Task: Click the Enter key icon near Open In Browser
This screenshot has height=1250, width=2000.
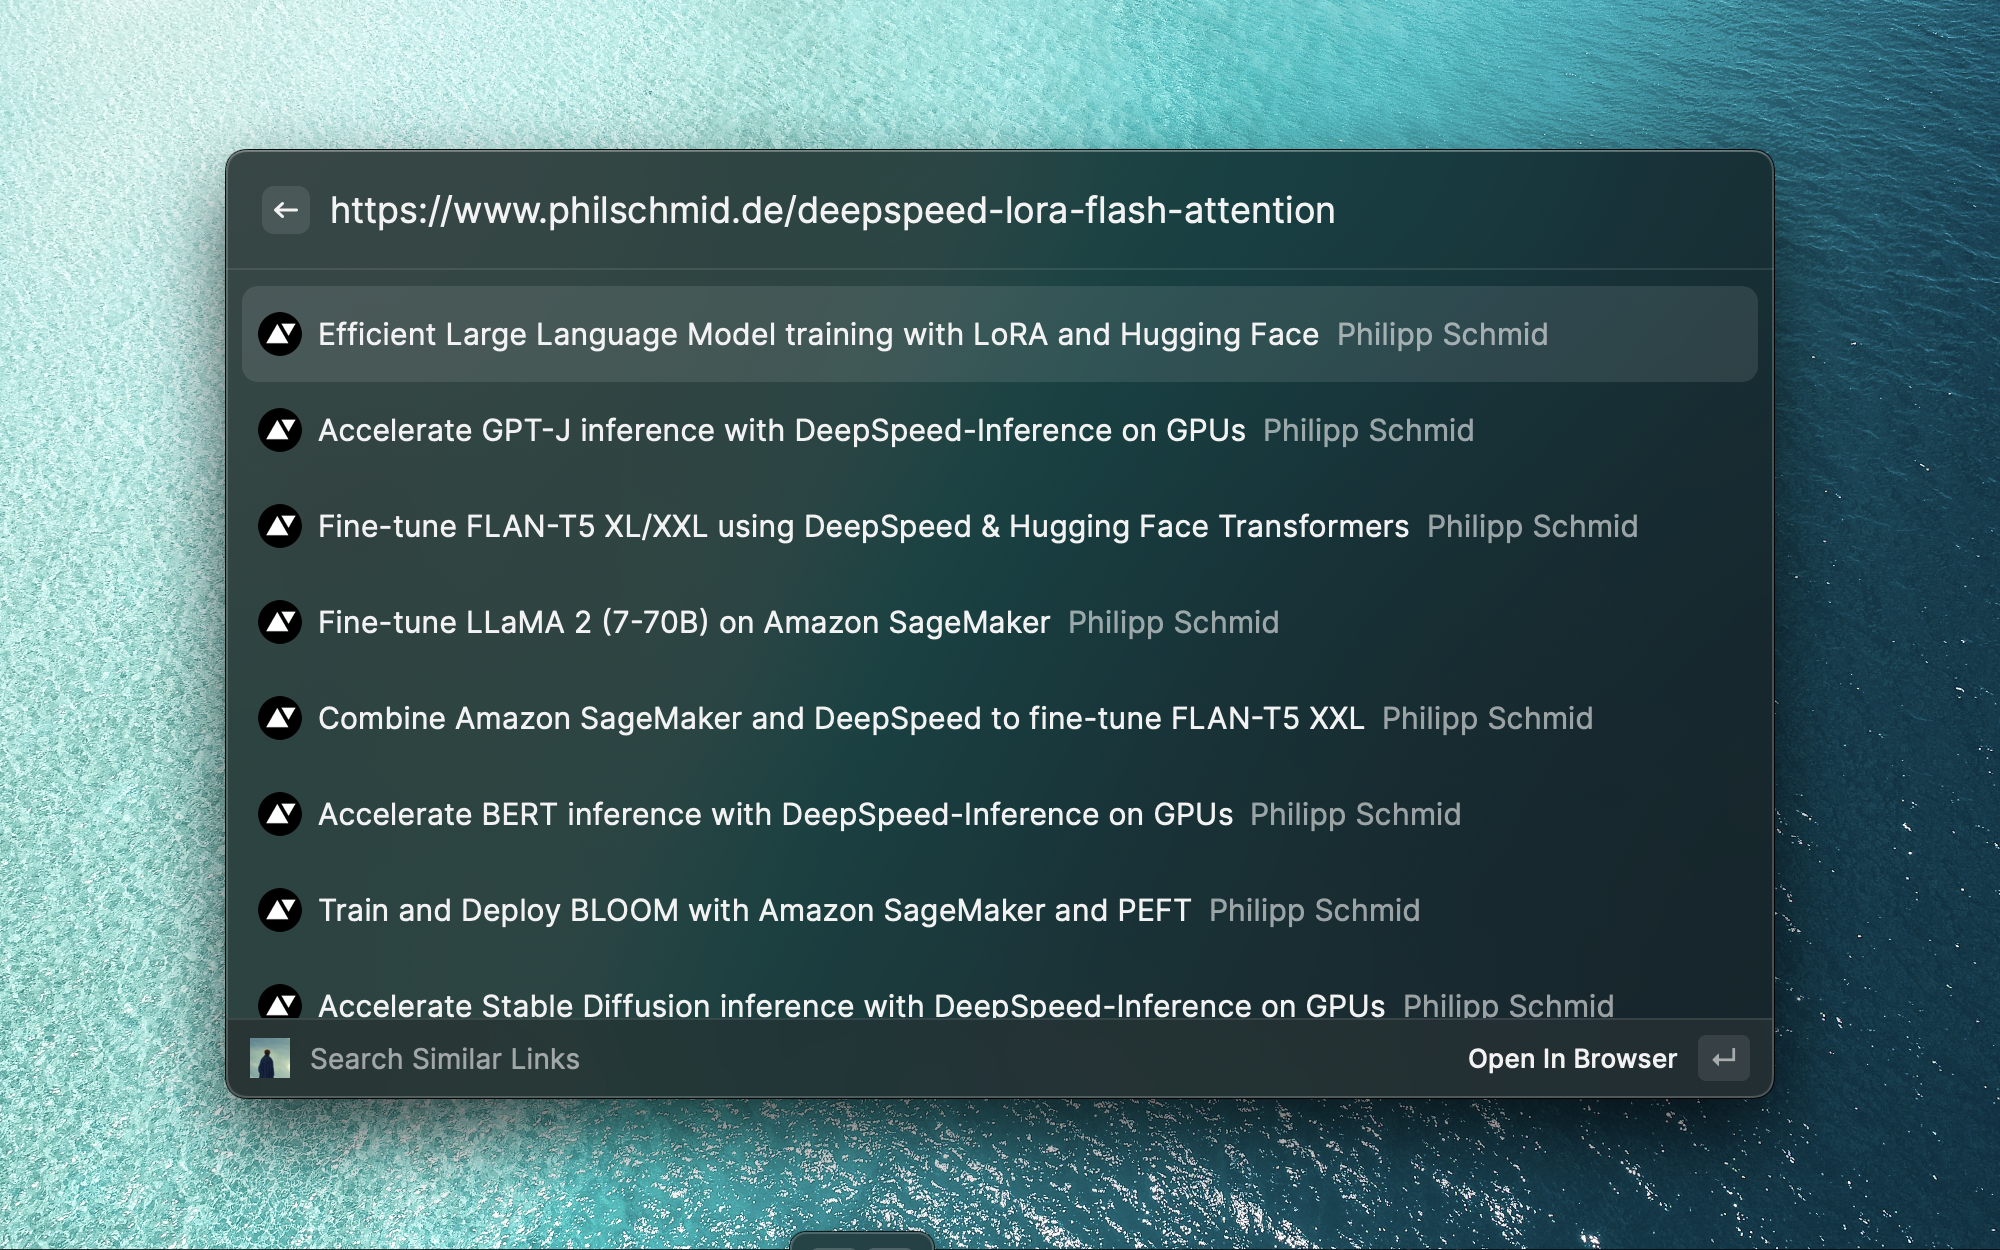Action: (x=1723, y=1058)
